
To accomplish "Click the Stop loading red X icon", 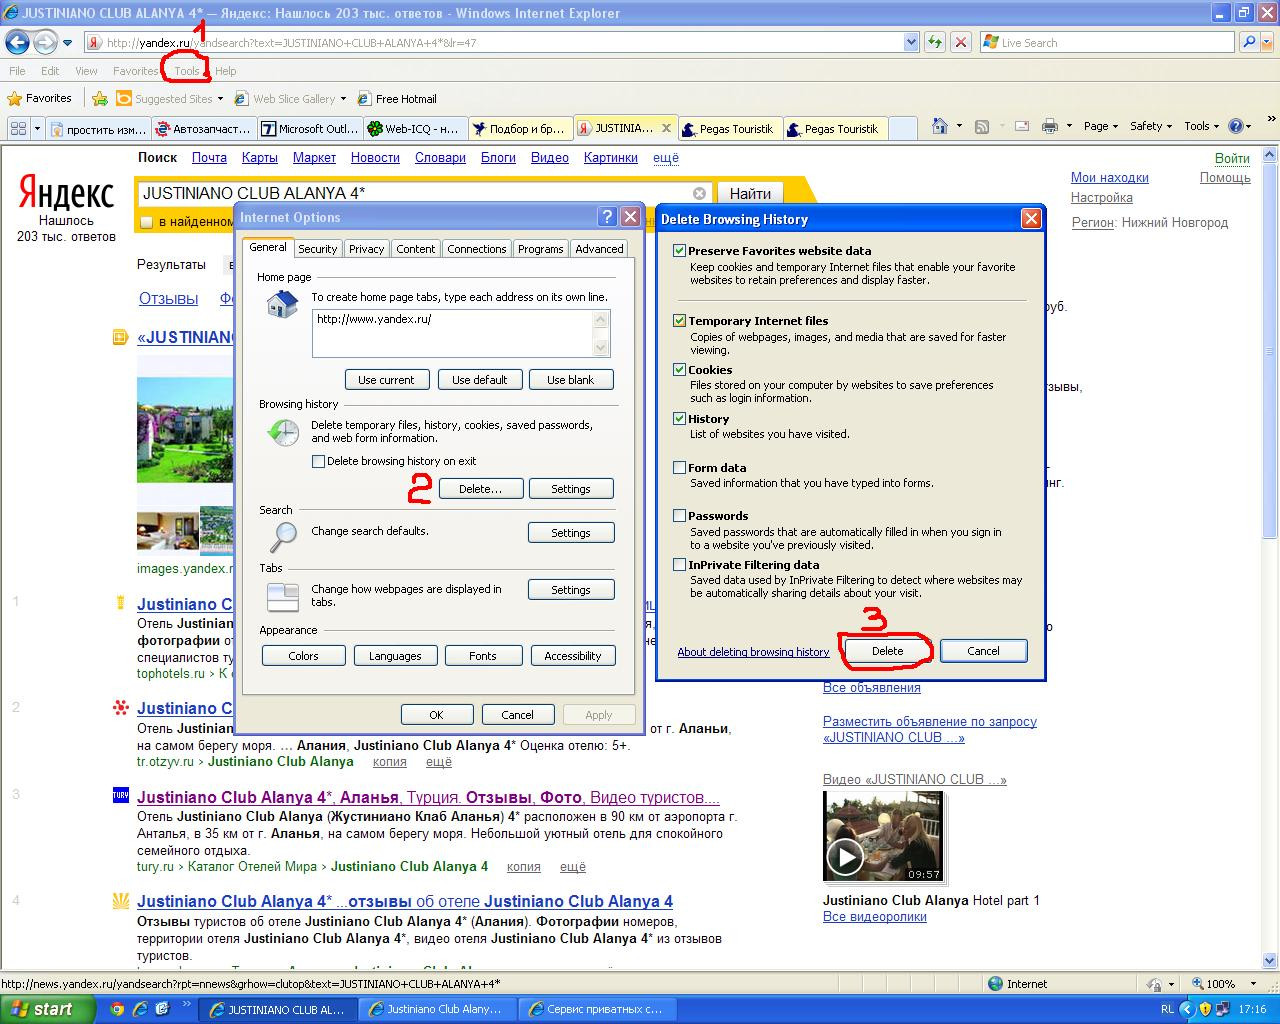I will [x=960, y=42].
